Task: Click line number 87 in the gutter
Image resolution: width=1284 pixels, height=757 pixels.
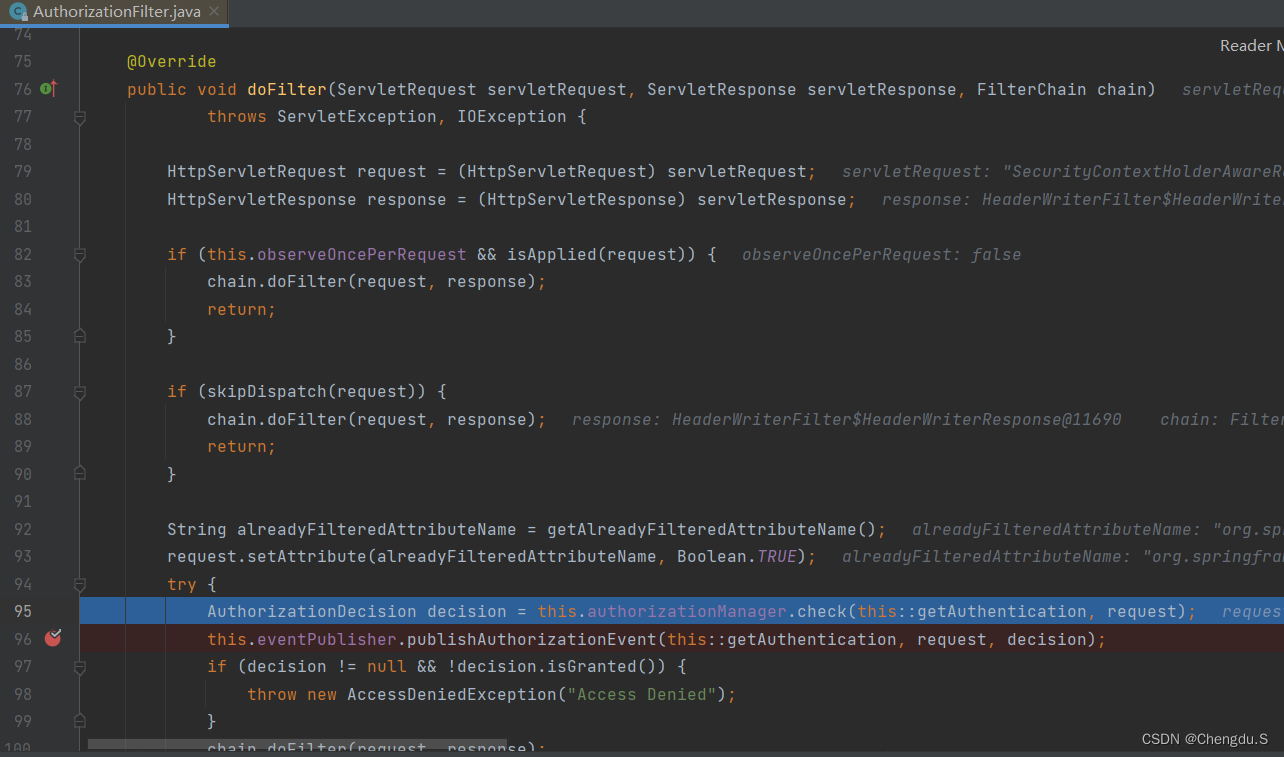Action: [x=22, y=392]
